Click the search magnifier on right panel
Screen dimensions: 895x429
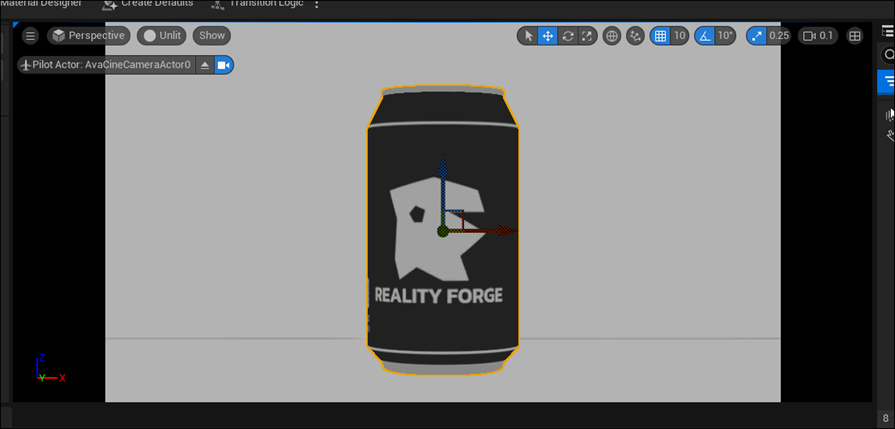click(x=888, y=54)
